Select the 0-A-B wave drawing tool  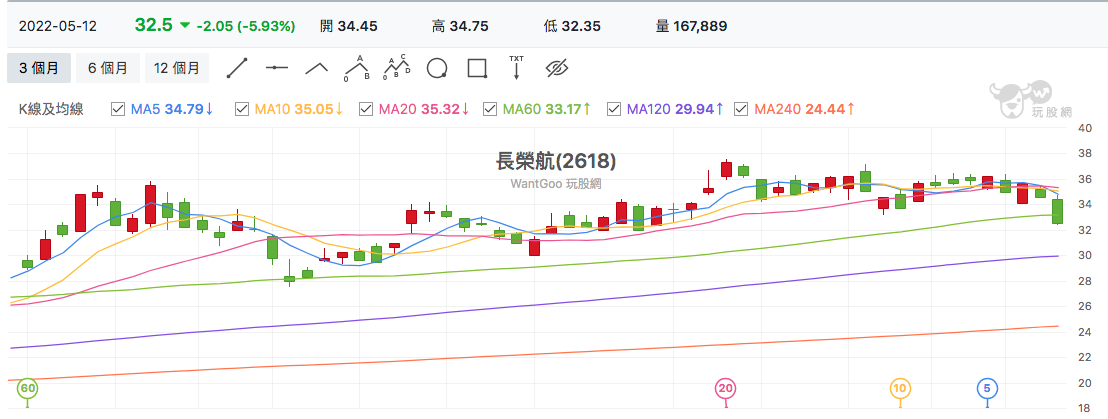(x=358, y=68)
